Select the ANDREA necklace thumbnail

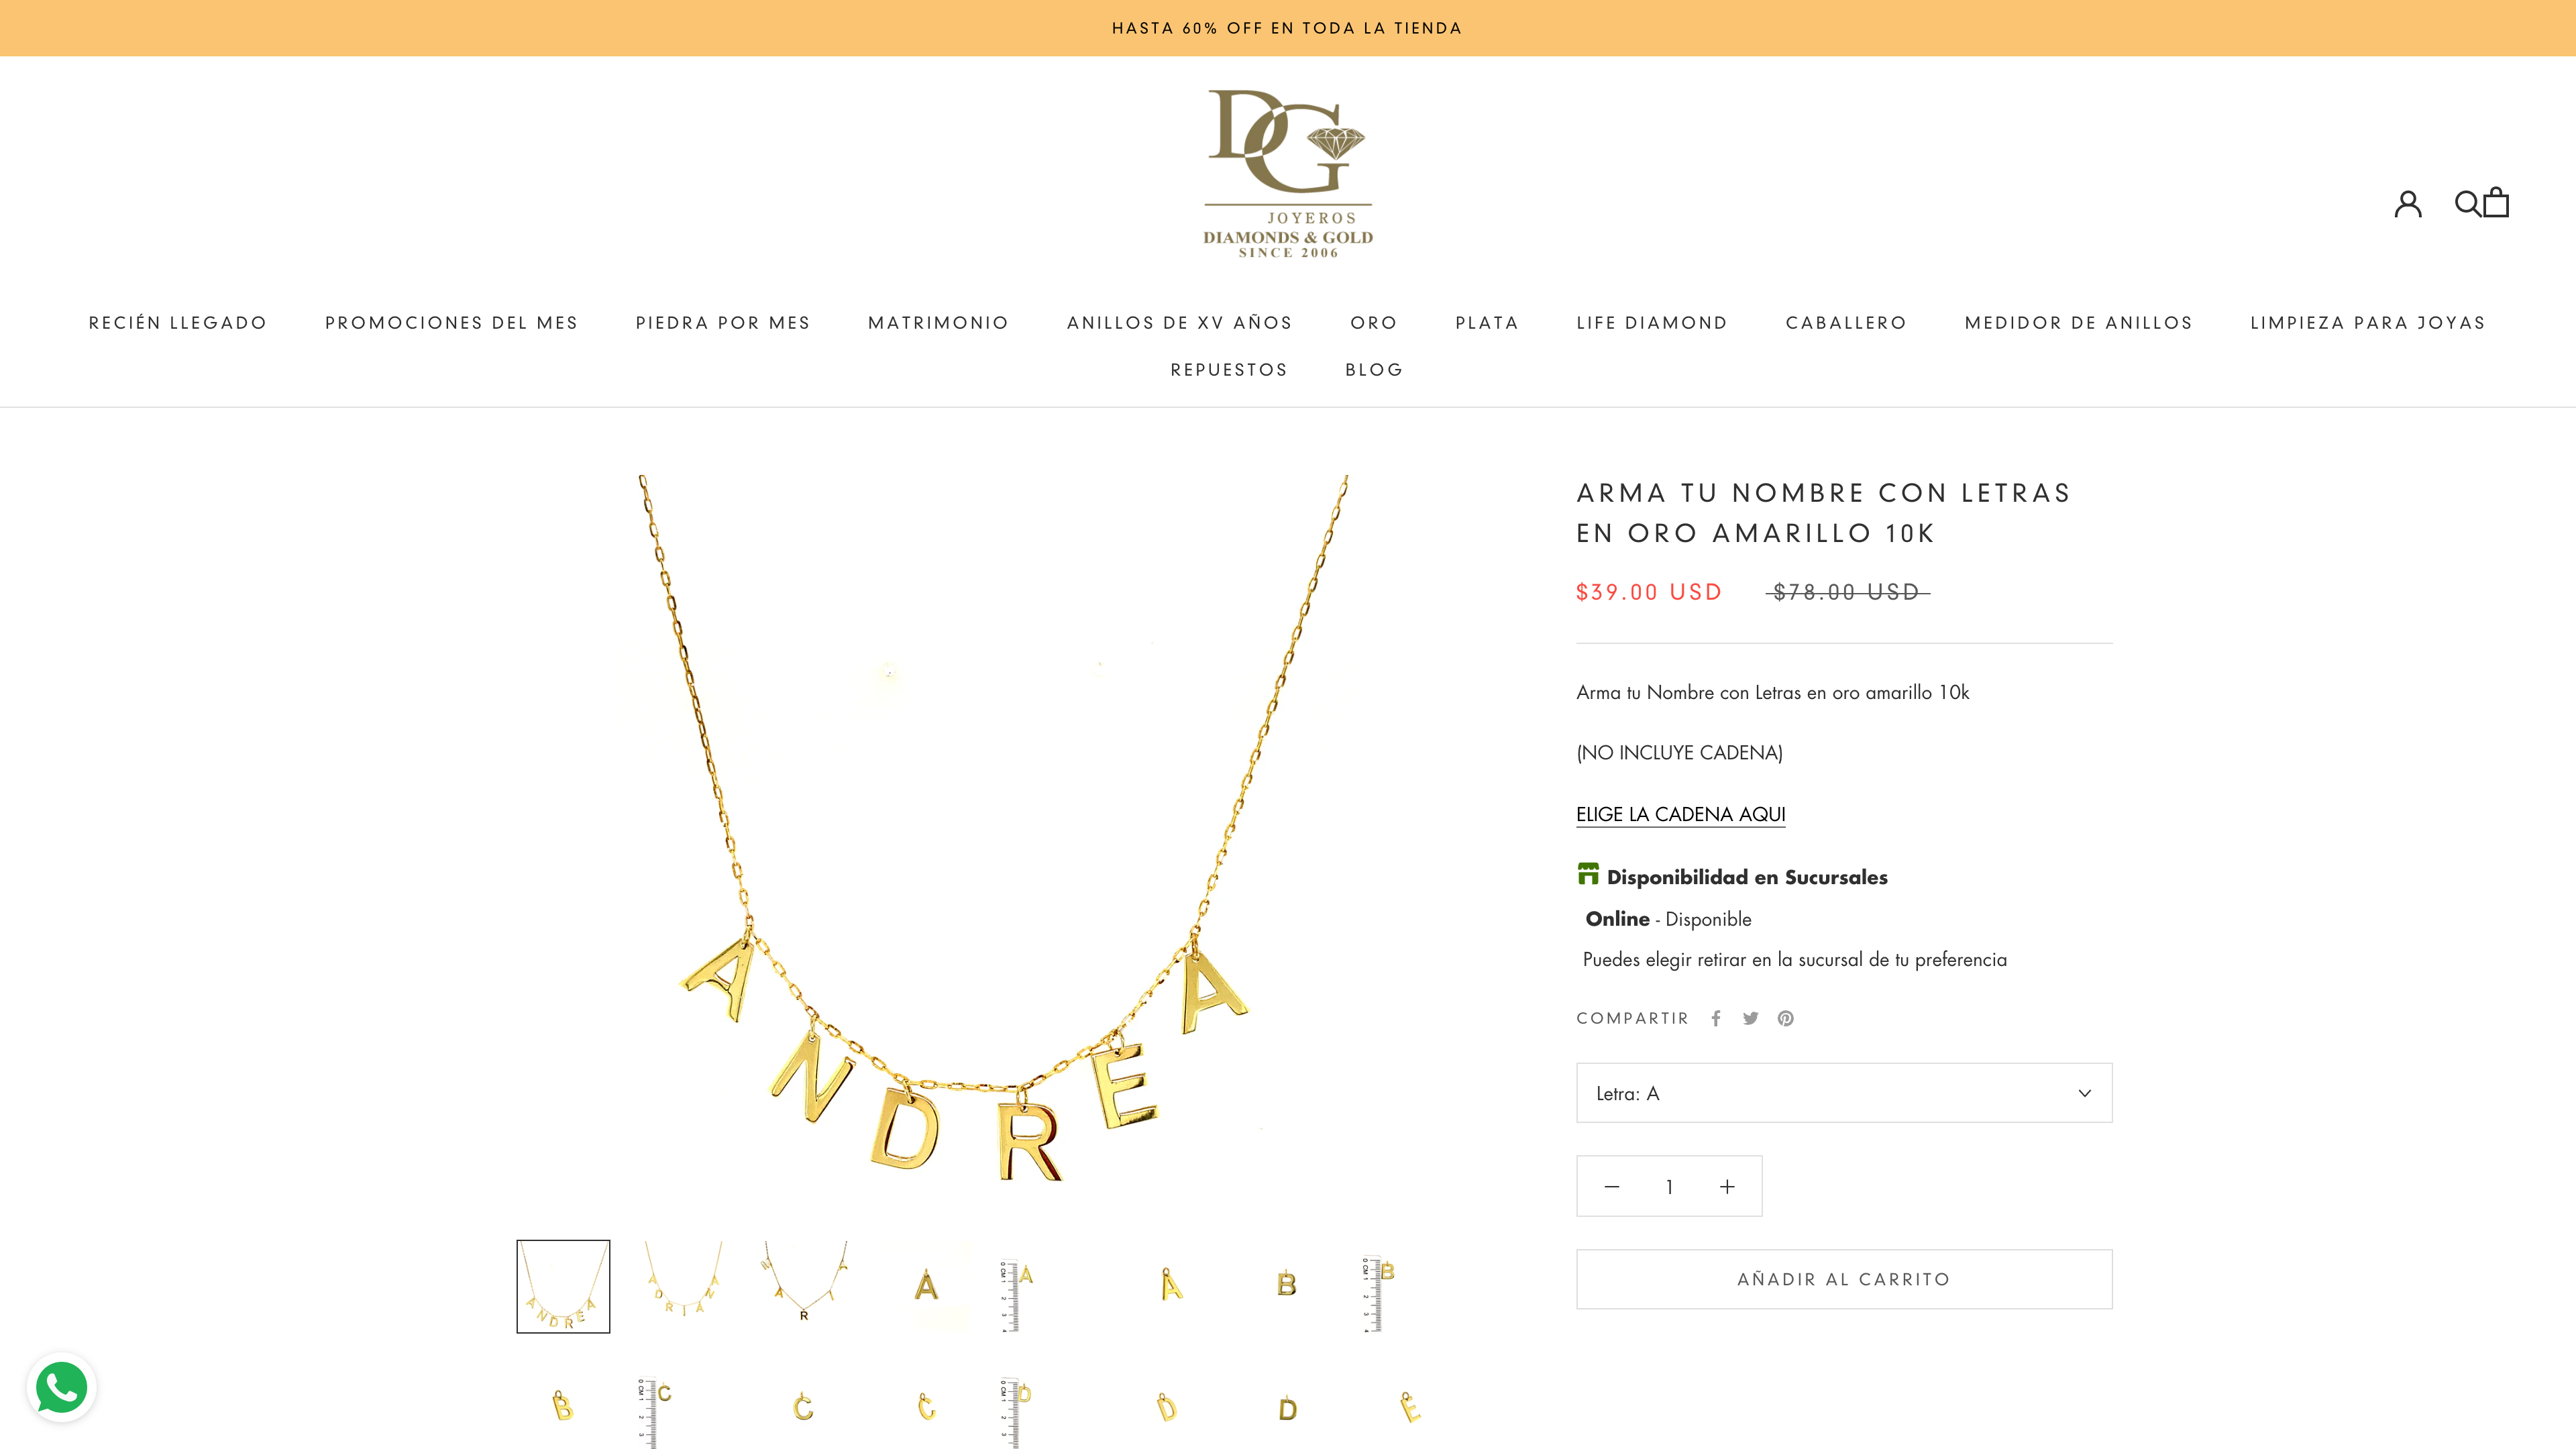pyautogui.click(x=563, y=1286)
